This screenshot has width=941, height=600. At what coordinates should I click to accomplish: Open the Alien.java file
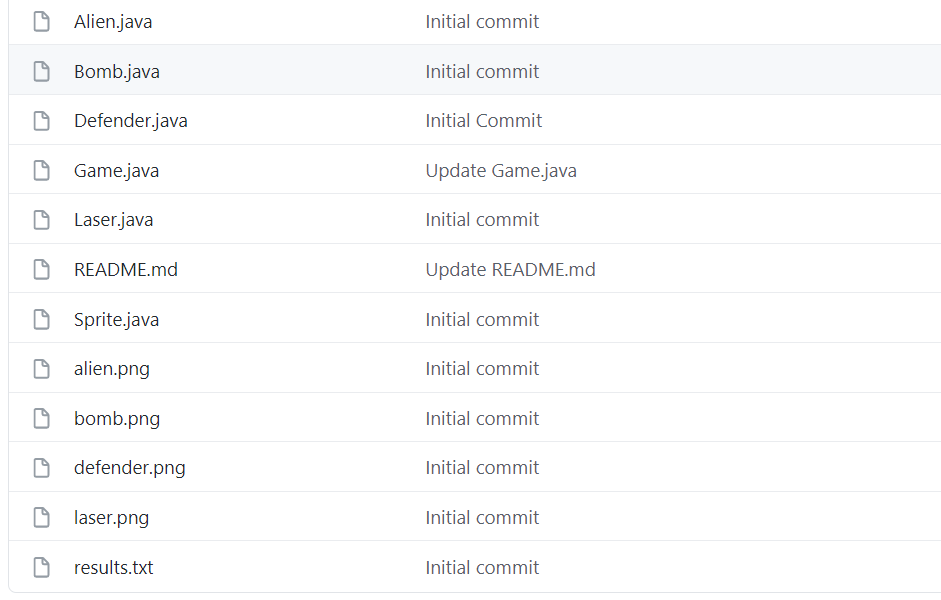click(x=113, y=22)
